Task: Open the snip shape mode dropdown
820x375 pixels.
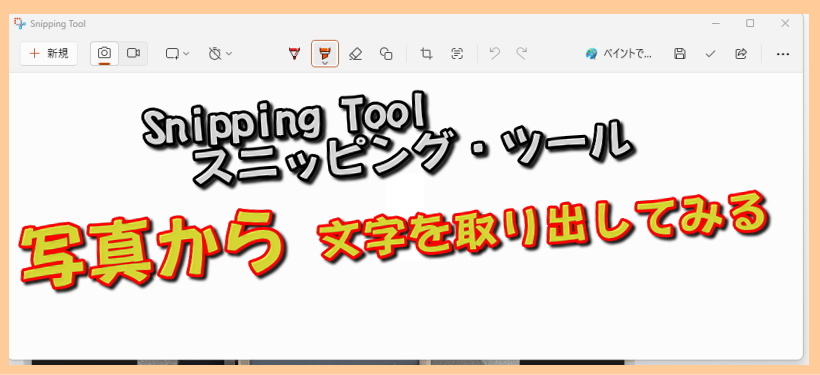Action: click(x=177, y=54)
